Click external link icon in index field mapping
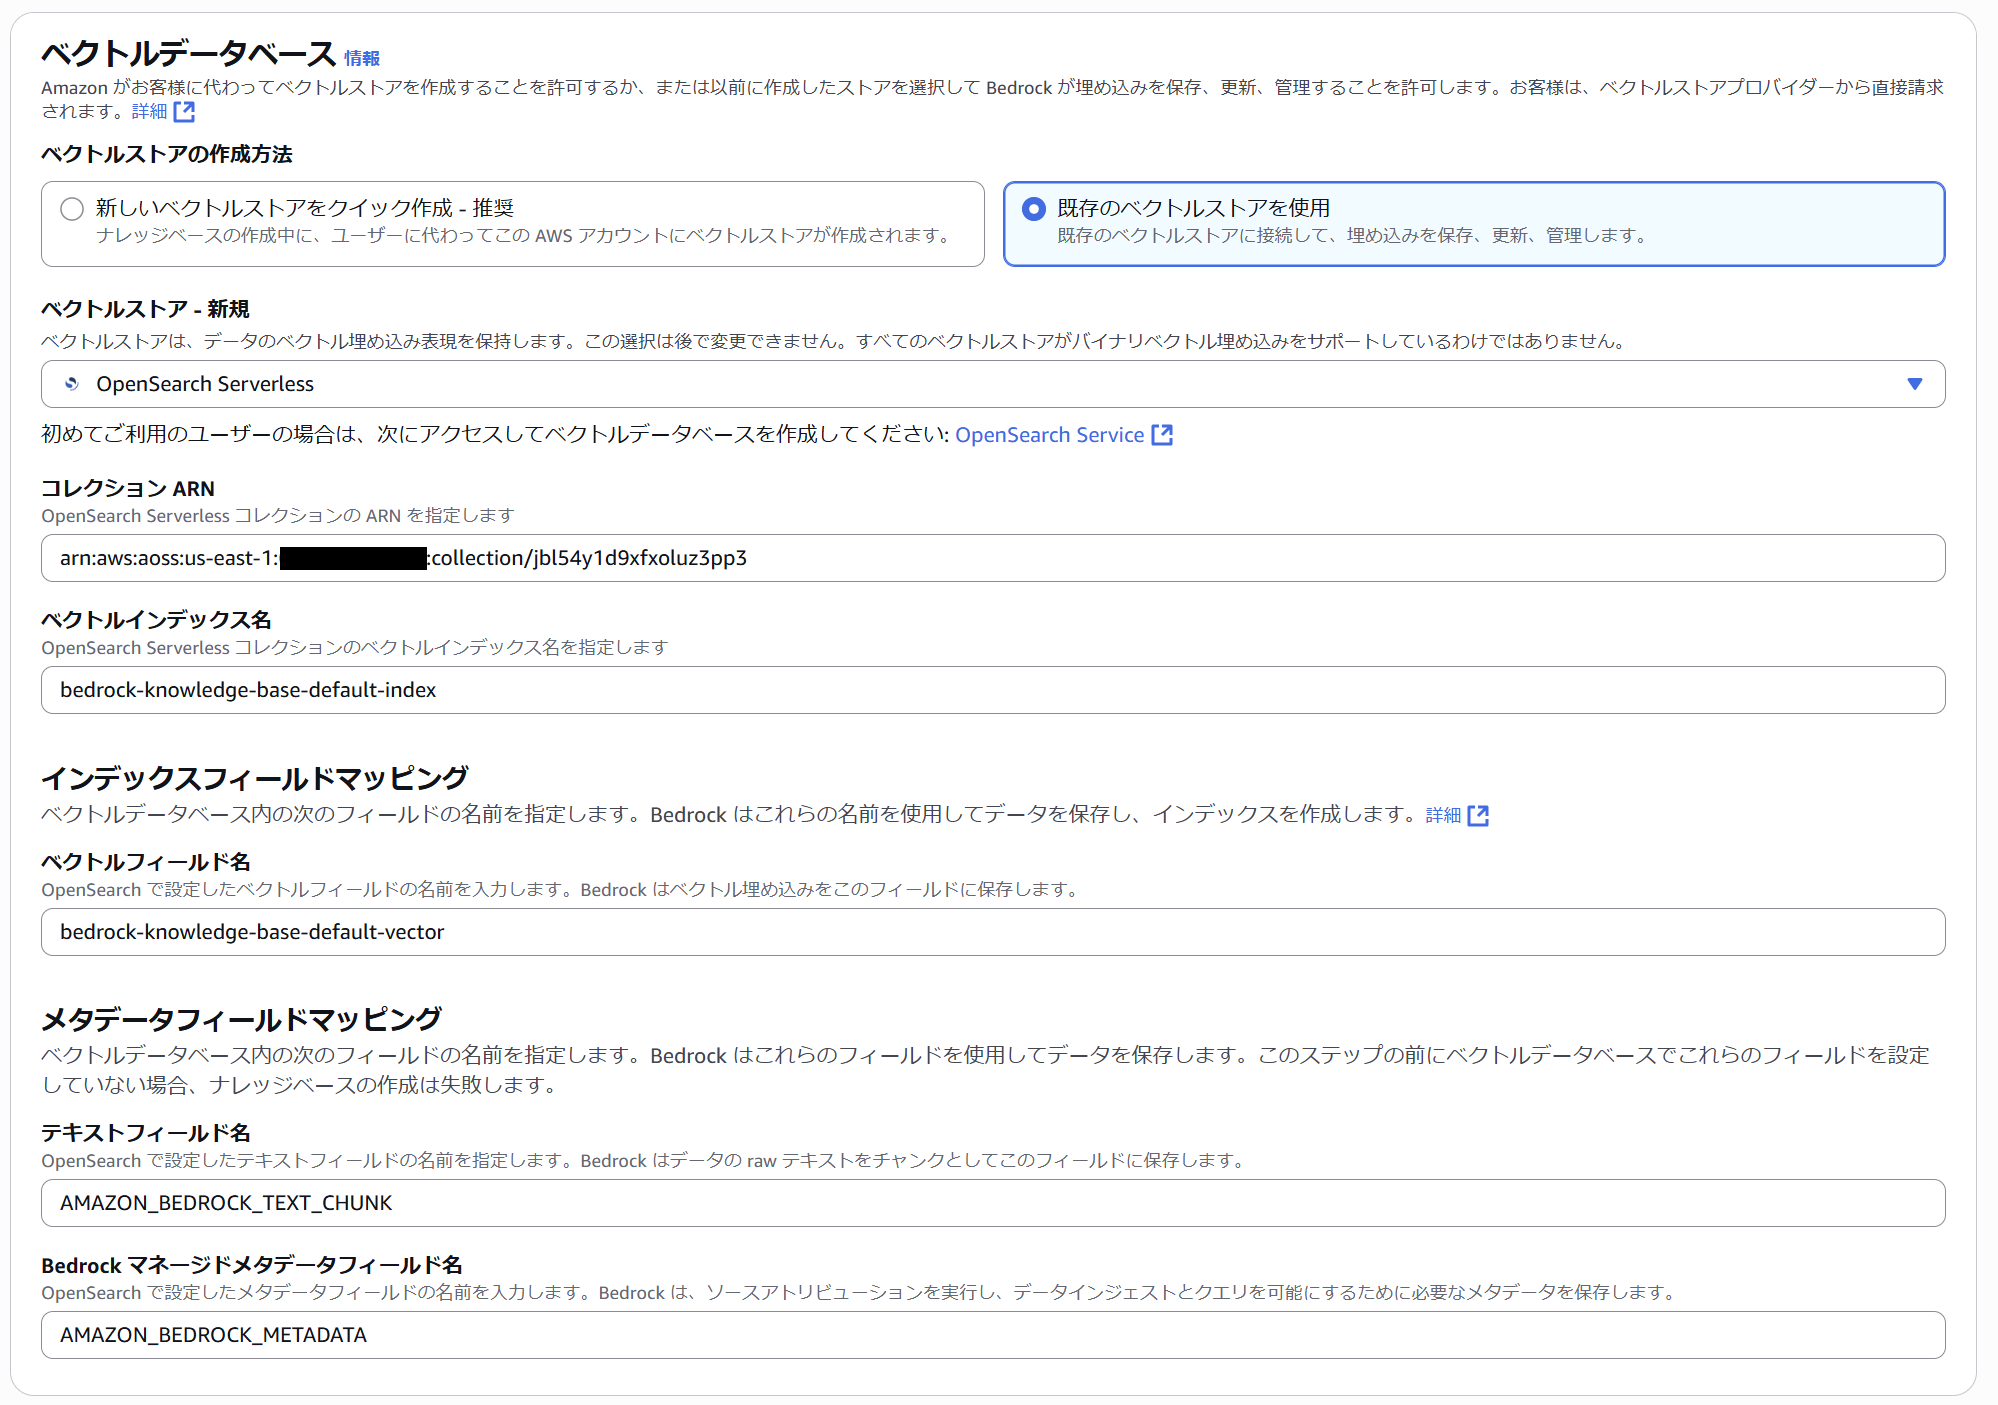 point(1477,816)
